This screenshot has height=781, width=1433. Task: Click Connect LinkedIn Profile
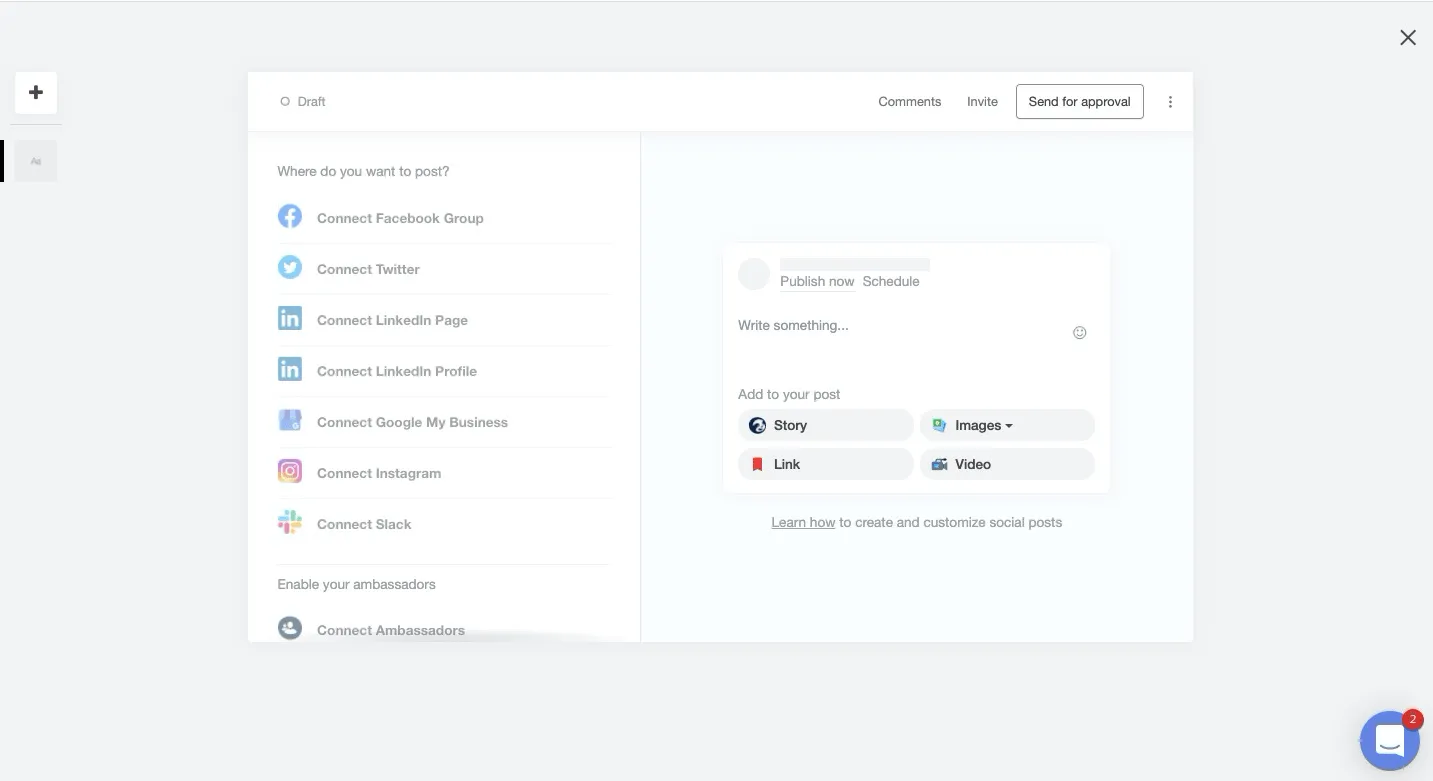[x=397, y=371]
